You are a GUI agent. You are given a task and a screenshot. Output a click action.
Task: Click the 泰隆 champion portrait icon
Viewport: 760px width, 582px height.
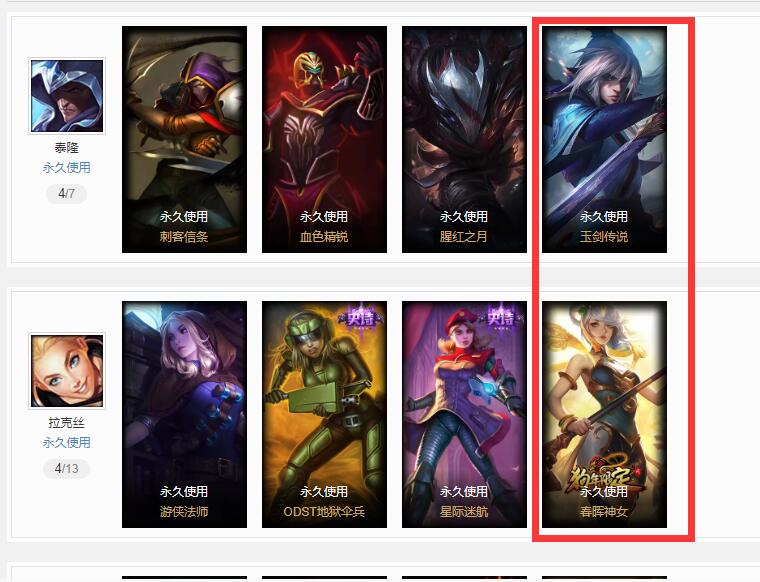click(67, 96)
